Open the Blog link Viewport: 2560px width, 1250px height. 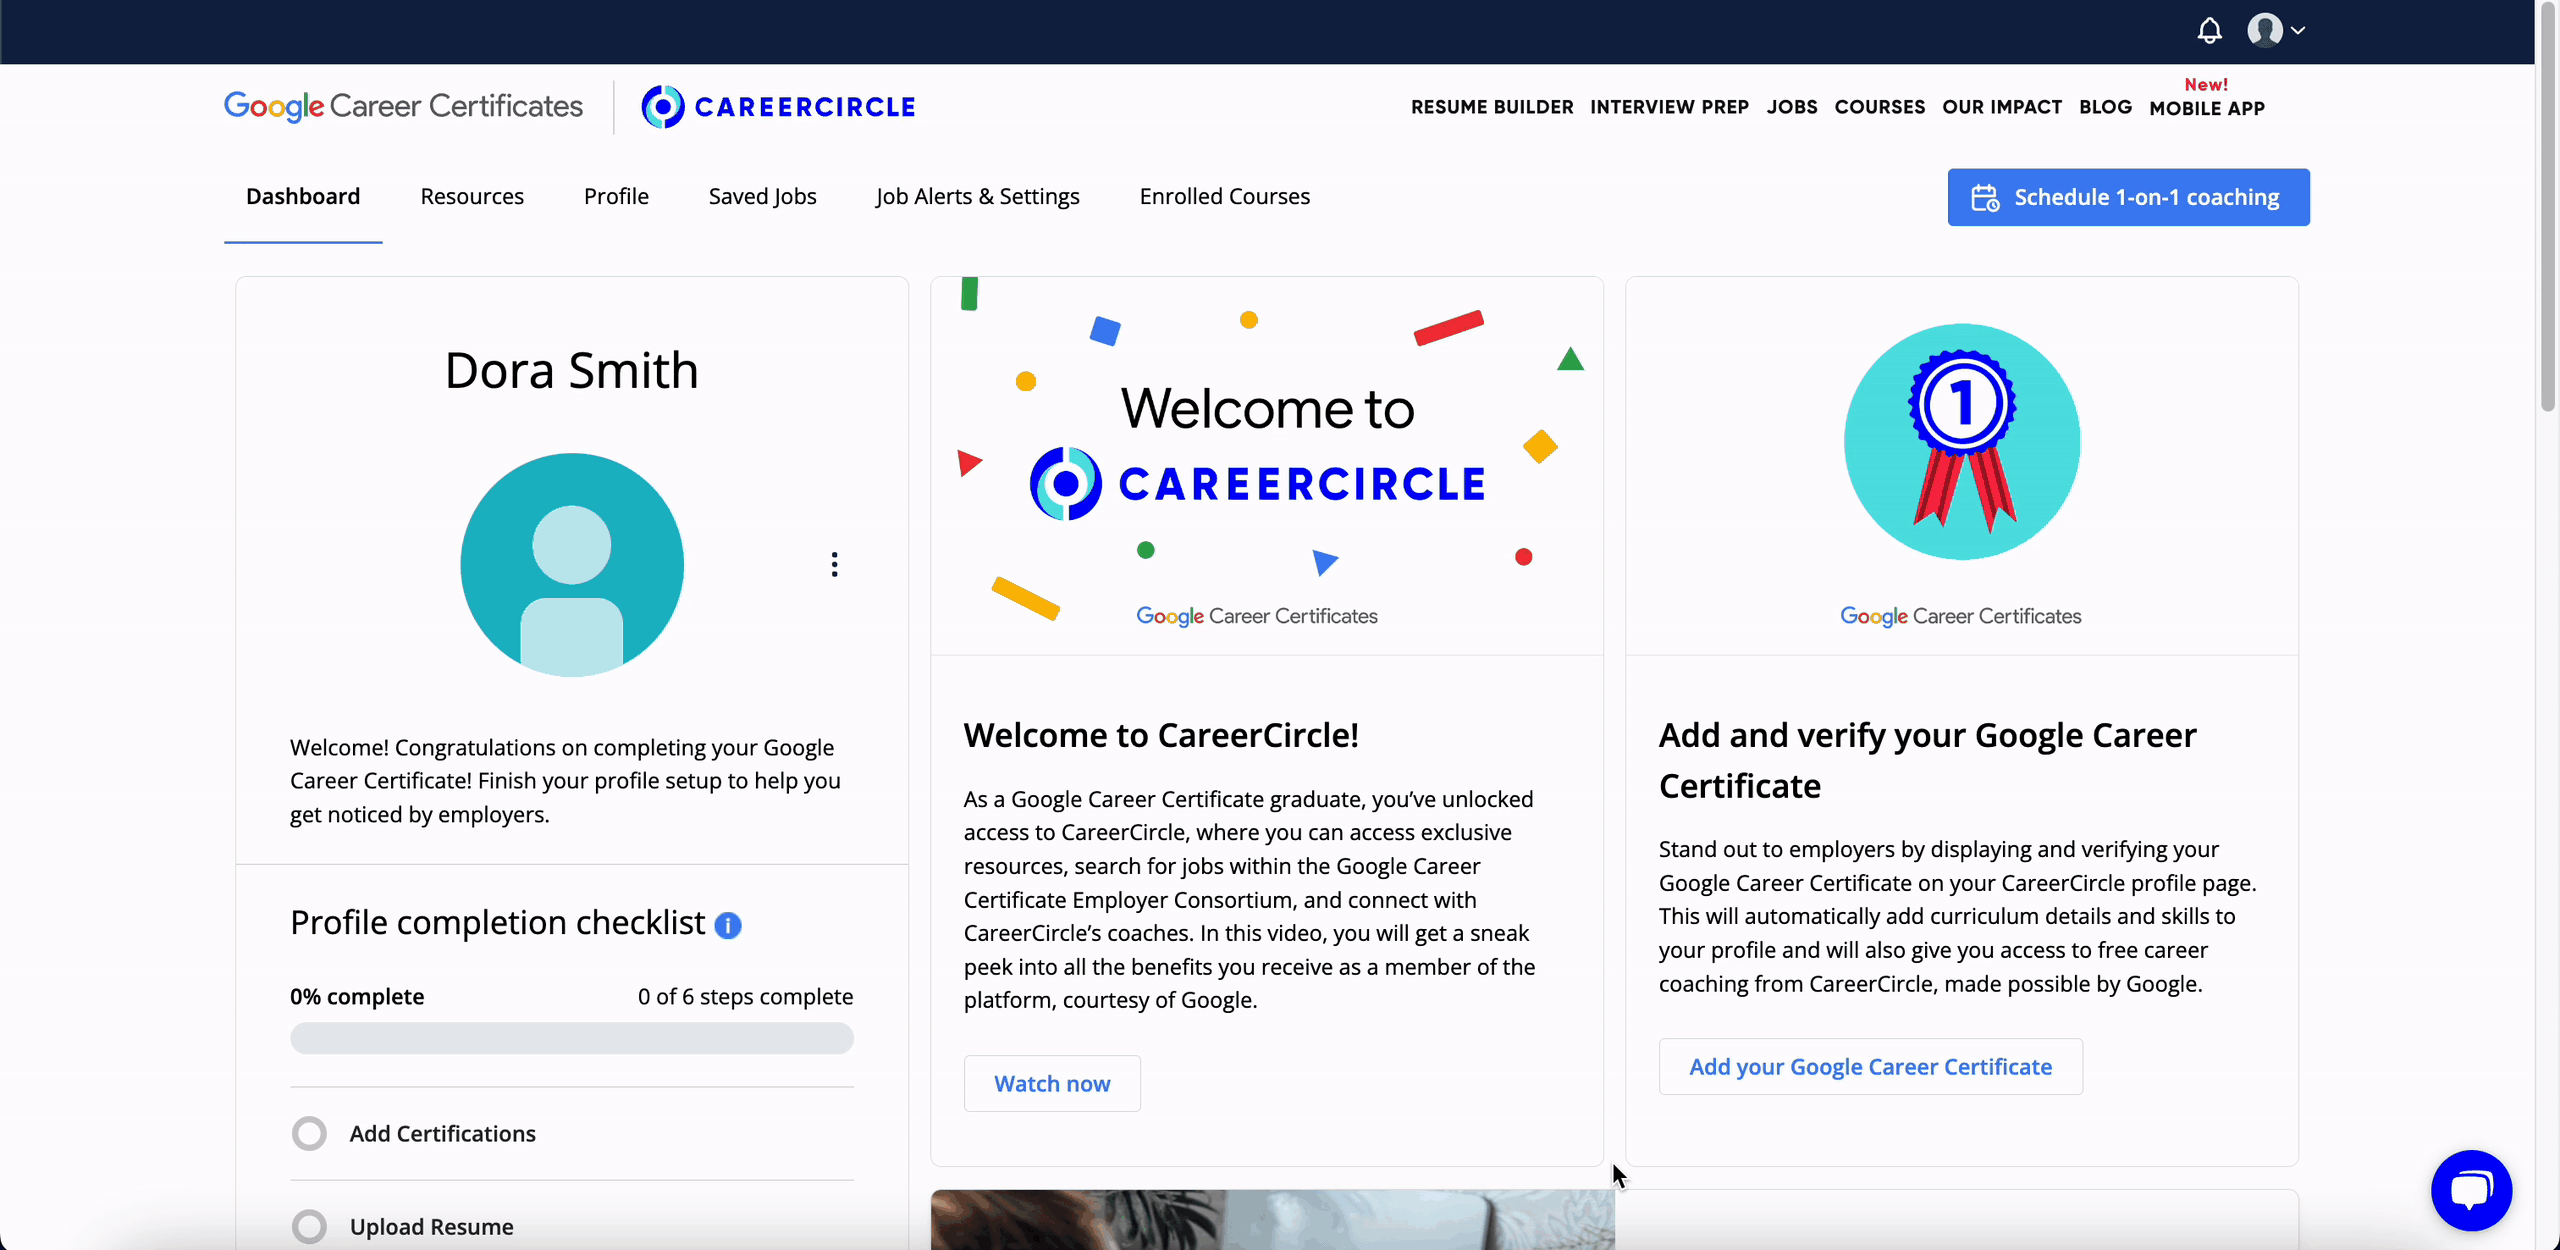tap(2105, 107)
